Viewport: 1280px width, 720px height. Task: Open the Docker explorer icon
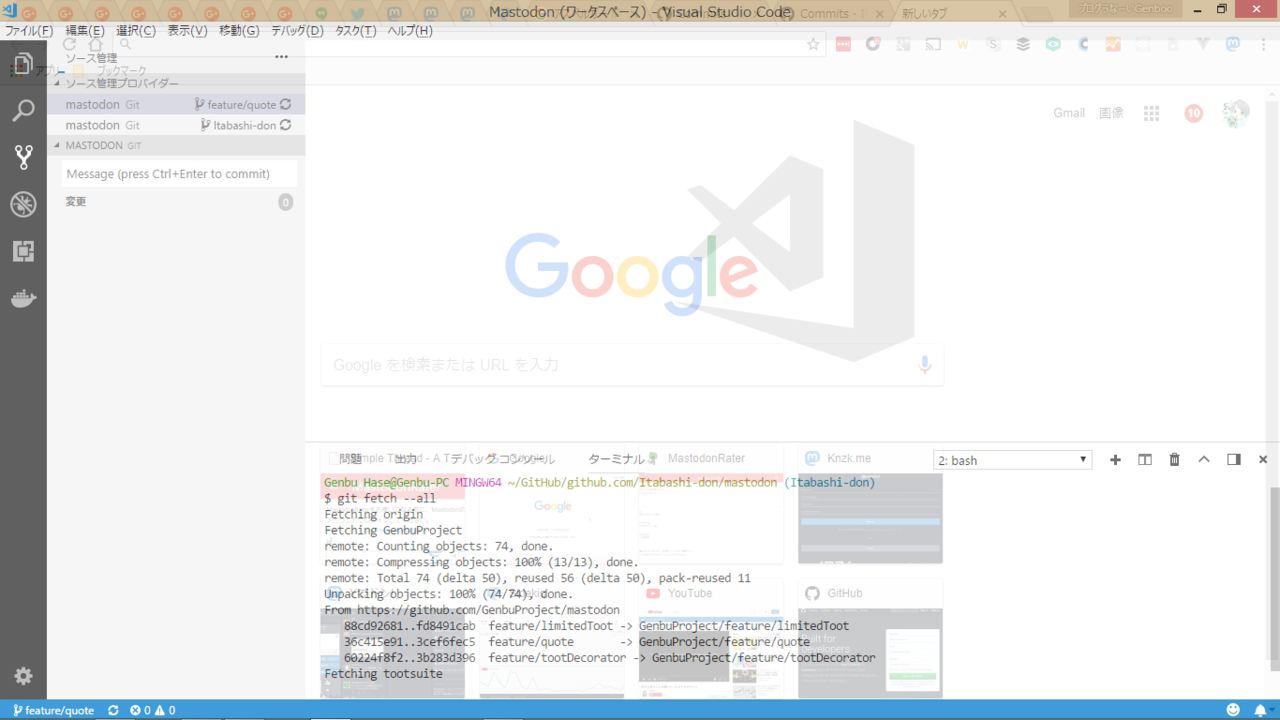coord(23,298)
